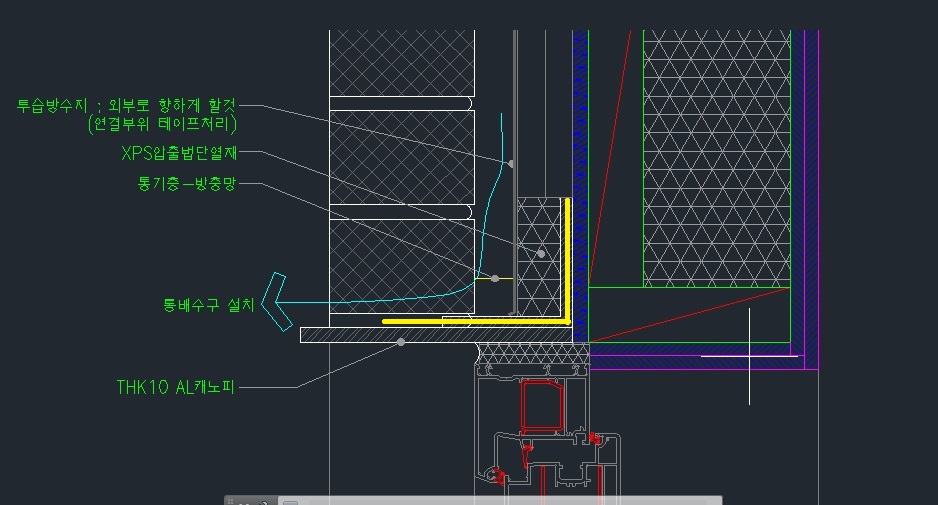Select the '통기층-벗충망' annotation text
The height and width of the screenshot is (505, 938).
point(185,184)
